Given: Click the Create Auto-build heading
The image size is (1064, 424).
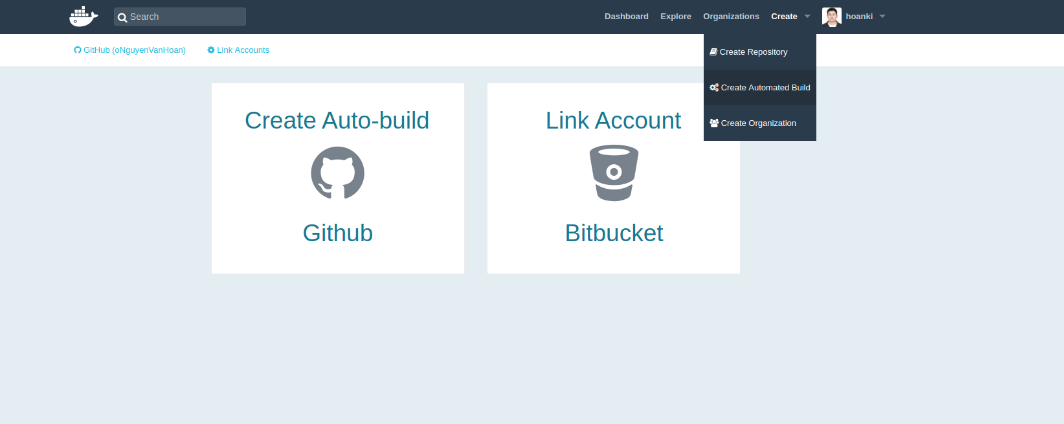Looking at the screenshot, I should click(x=337, y=120).
